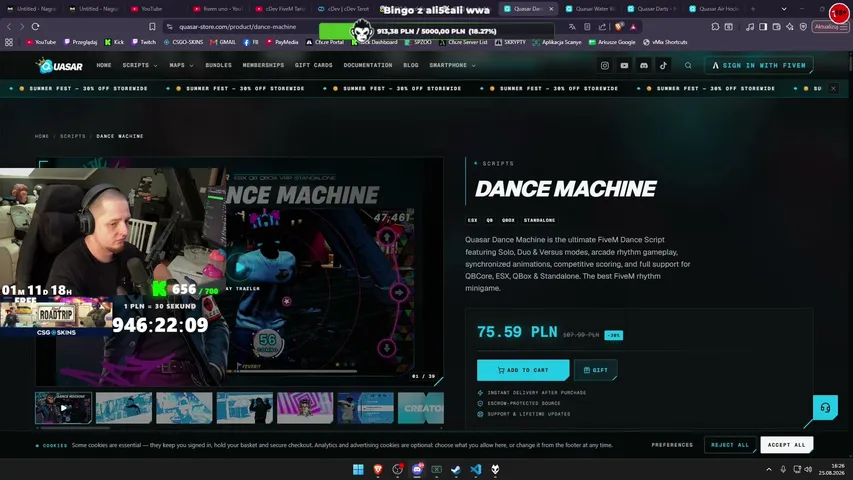
Task: Switch to the Quasar Air Hockey browser tab
Action: pos(714,9)
